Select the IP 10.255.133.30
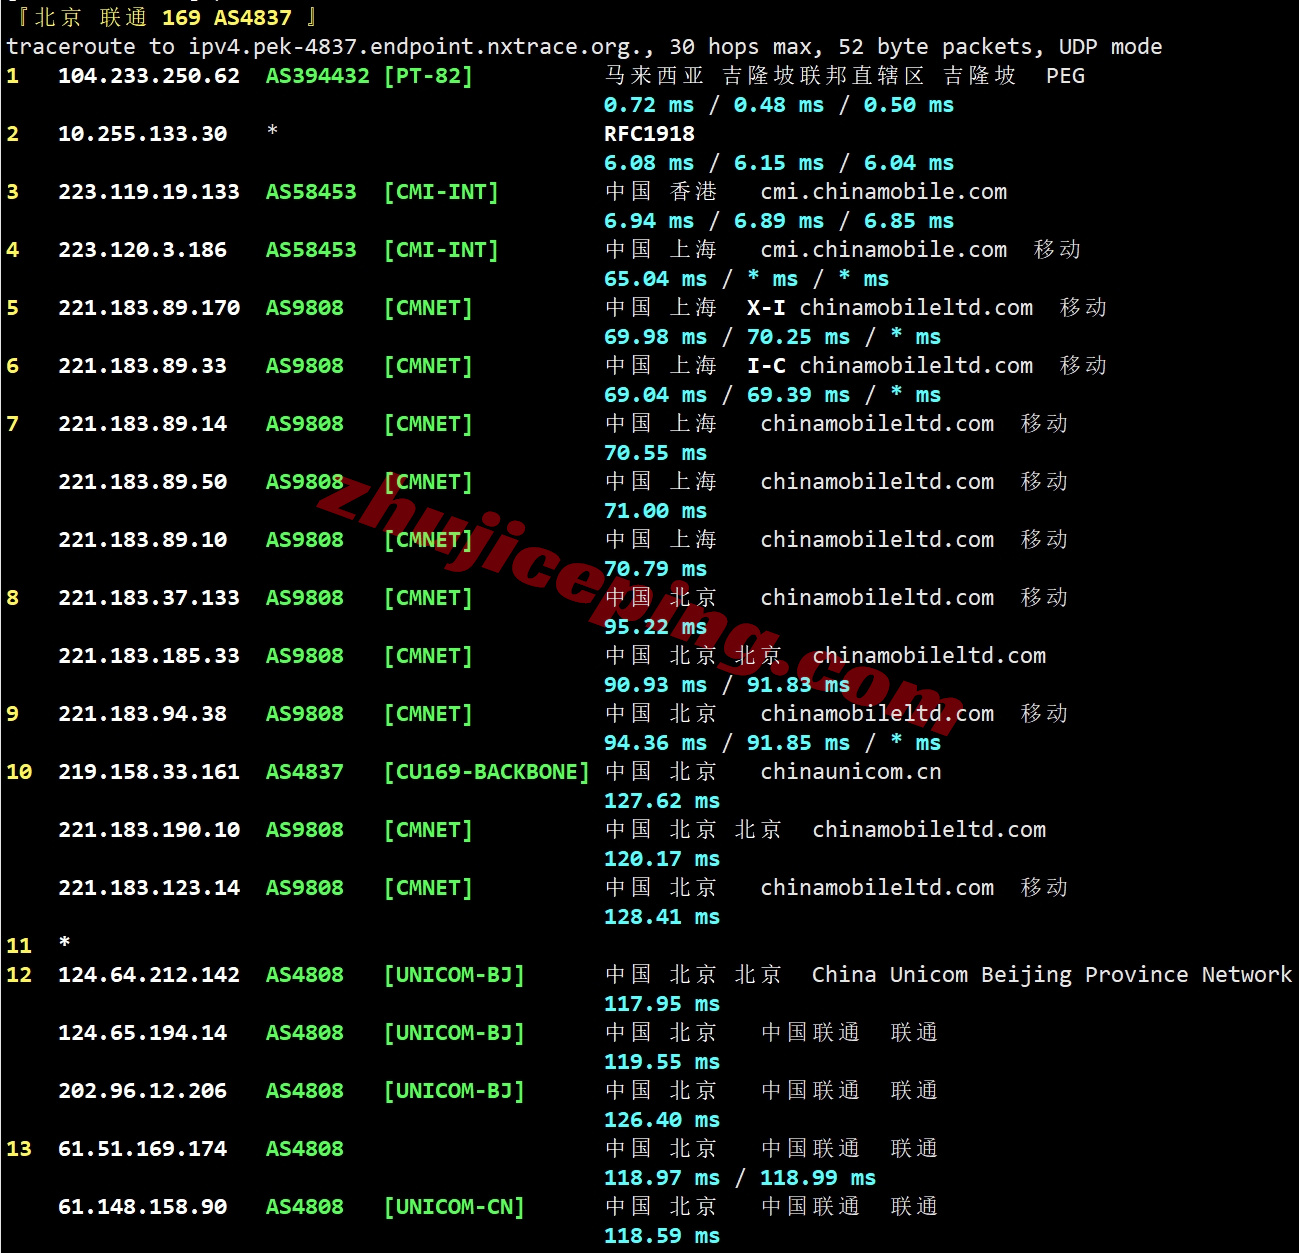The width and height of the screenshot is (1299, 1253). pyautogui.click(x=143, y=134)
